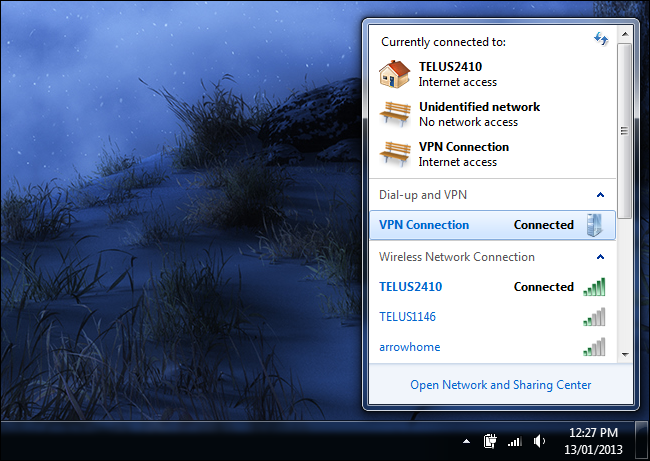Click the 'Currently connected to:' heading
The image size is (650, 461).
tap(443, 42)
